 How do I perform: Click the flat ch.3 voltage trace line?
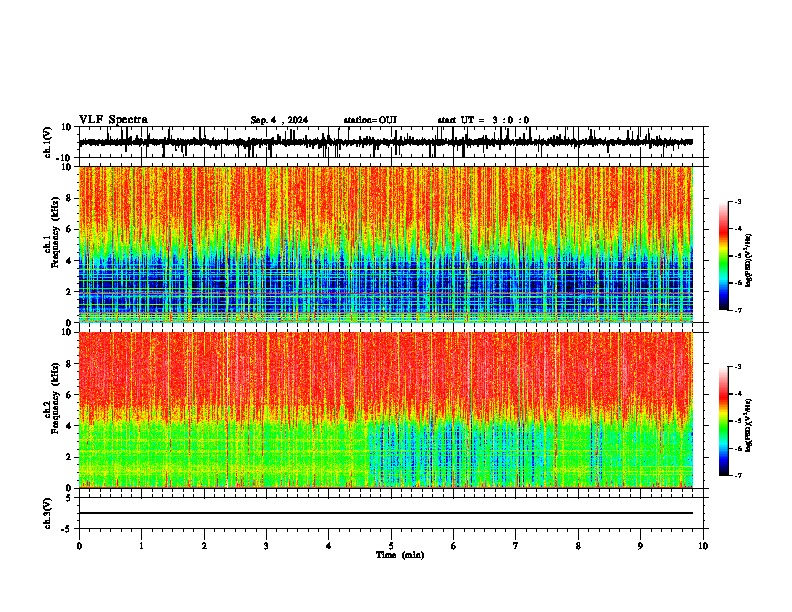[x=386, y=513]
